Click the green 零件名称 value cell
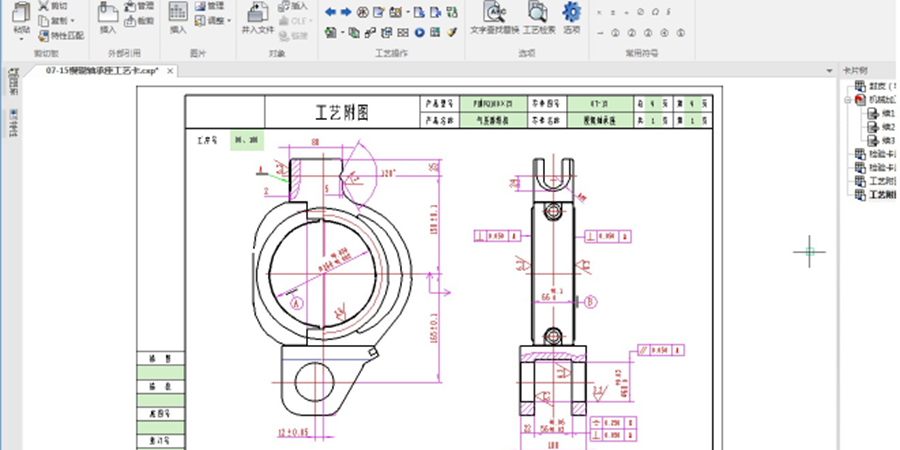 point(600,121)
